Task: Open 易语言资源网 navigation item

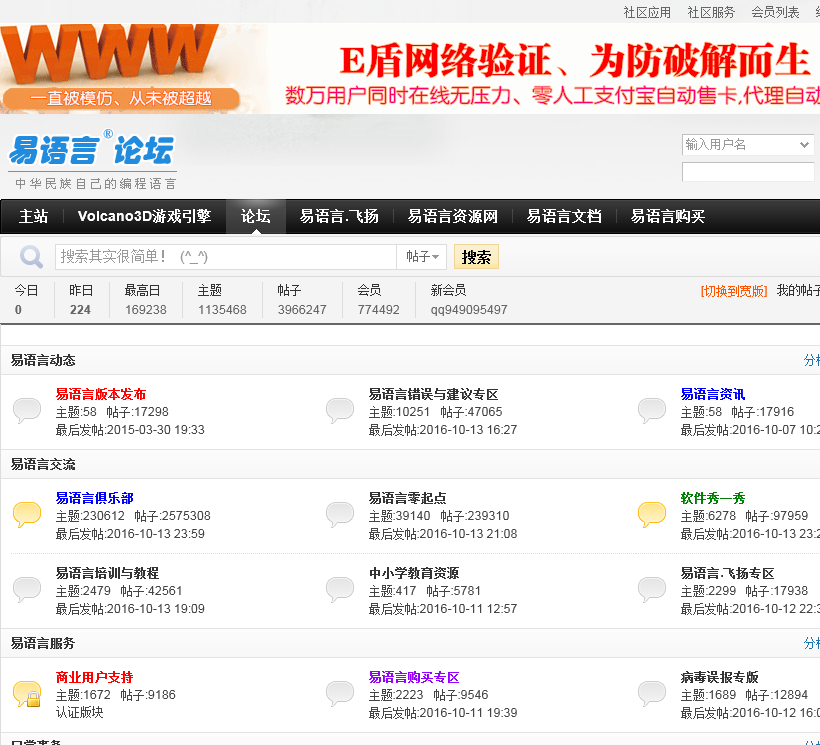Action: pos(452,216)
